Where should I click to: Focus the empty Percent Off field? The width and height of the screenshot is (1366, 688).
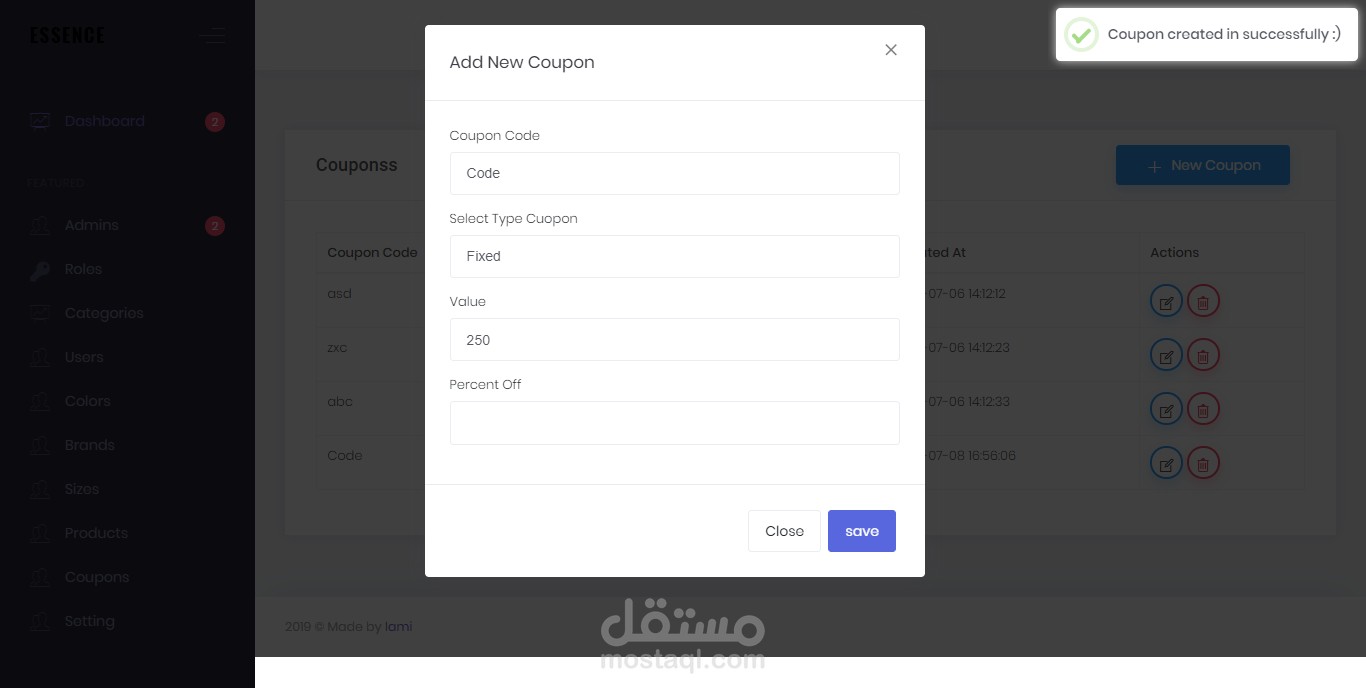pyautogui.click(x=674, y=423)
